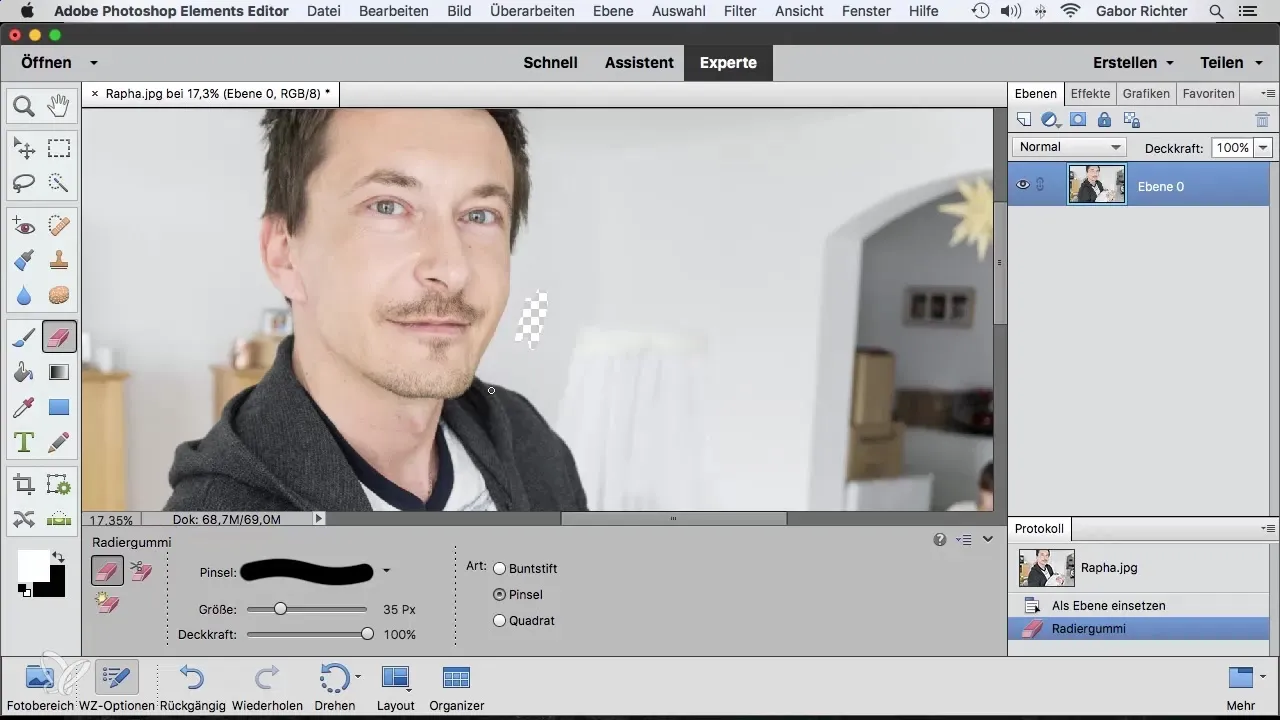Image resolution: width=1280 pixels, height=720 pixels.
Task: Click the Wiederholen redo button
Action: click(267, 686)
